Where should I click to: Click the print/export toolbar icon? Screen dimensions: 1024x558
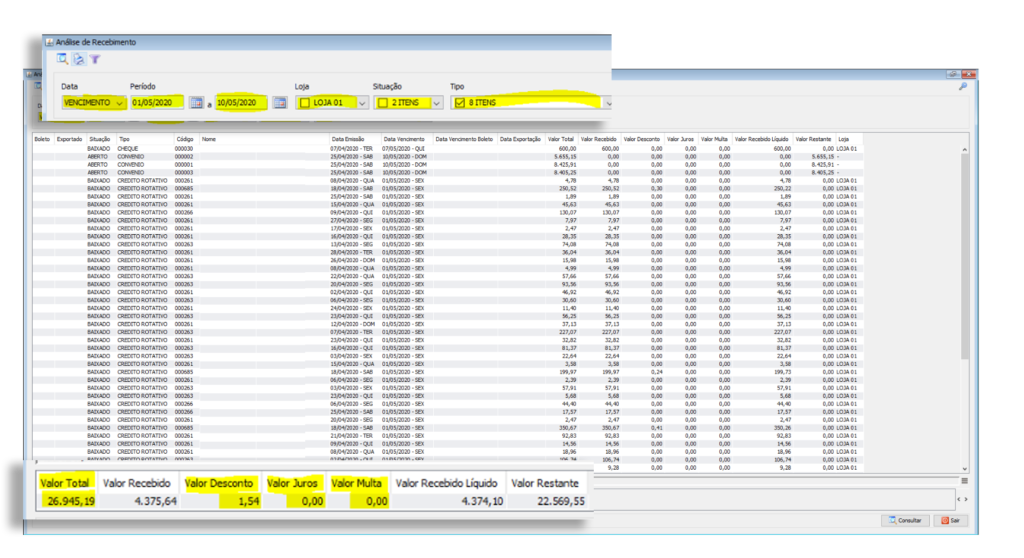(x=78, y=59)
